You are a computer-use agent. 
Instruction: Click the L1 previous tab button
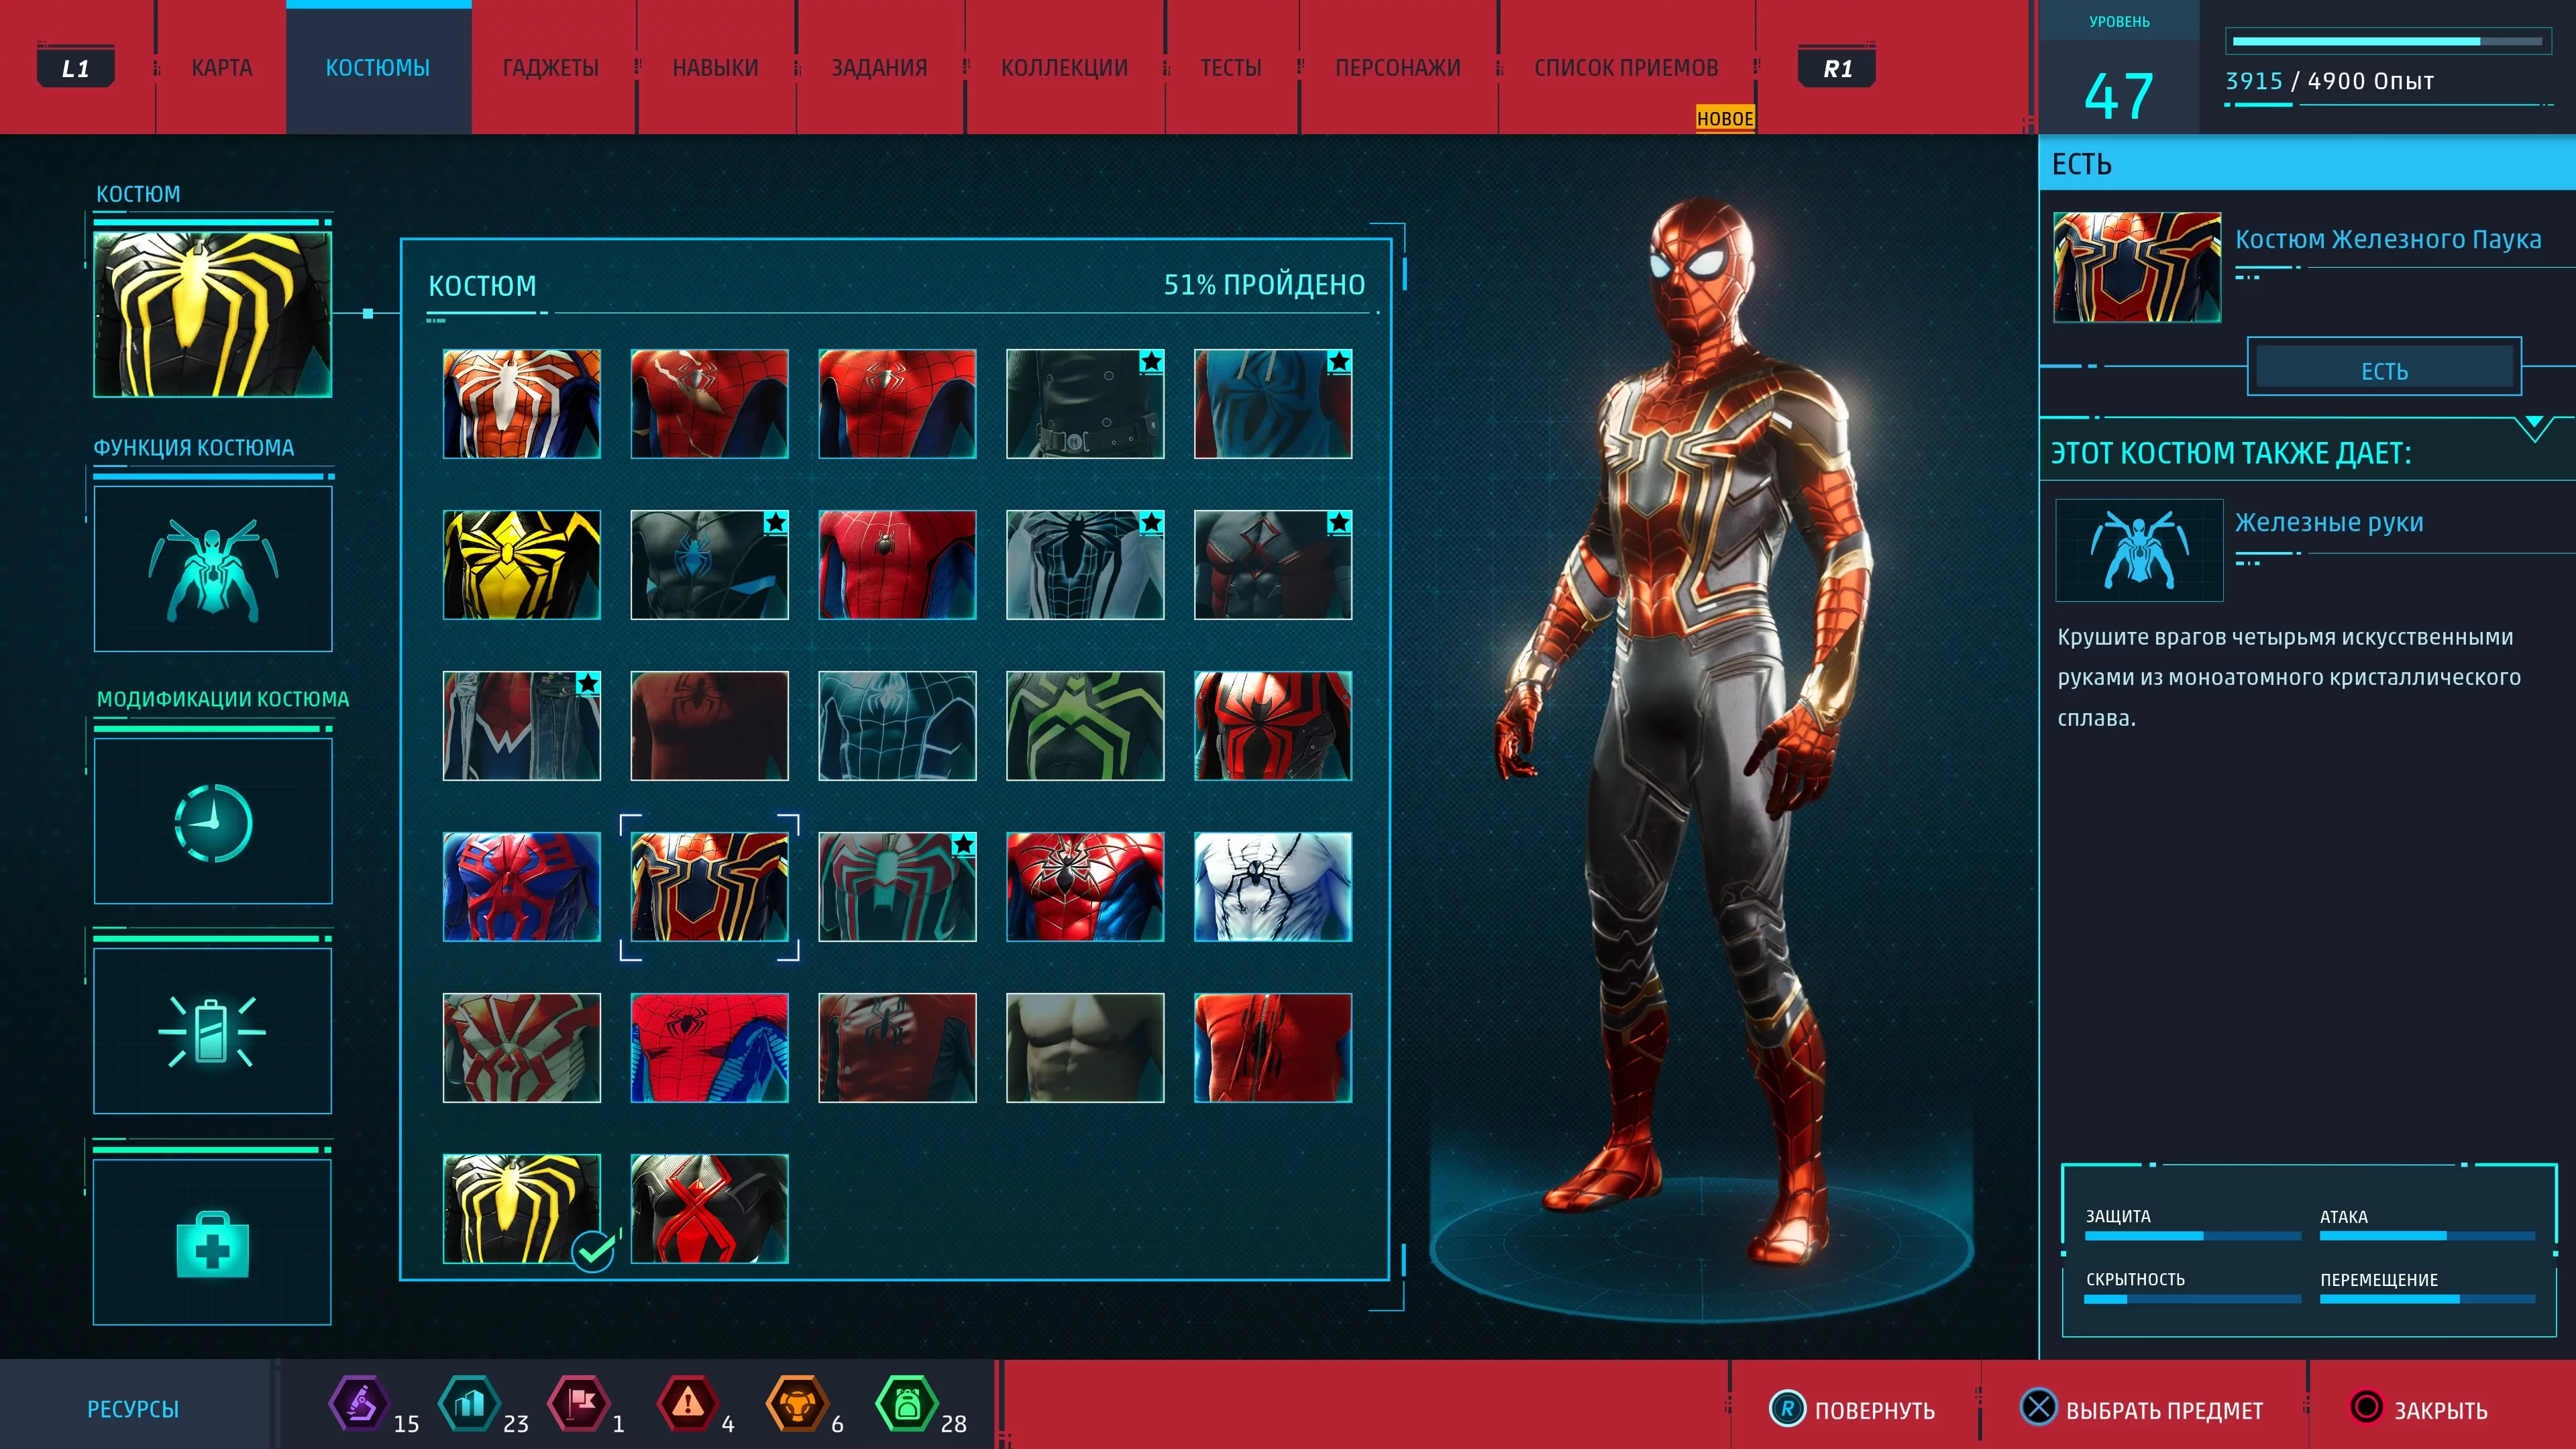(75, 68)
